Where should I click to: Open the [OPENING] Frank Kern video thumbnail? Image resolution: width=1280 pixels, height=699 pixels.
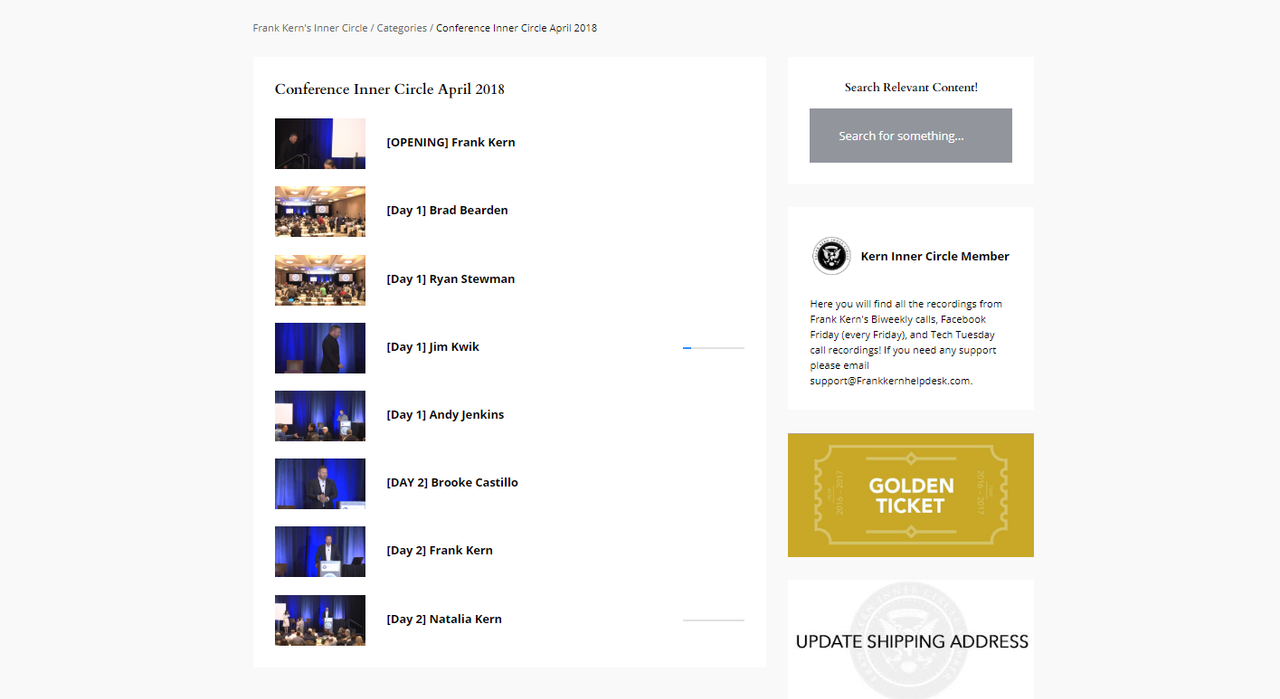(x=320, y=143)
